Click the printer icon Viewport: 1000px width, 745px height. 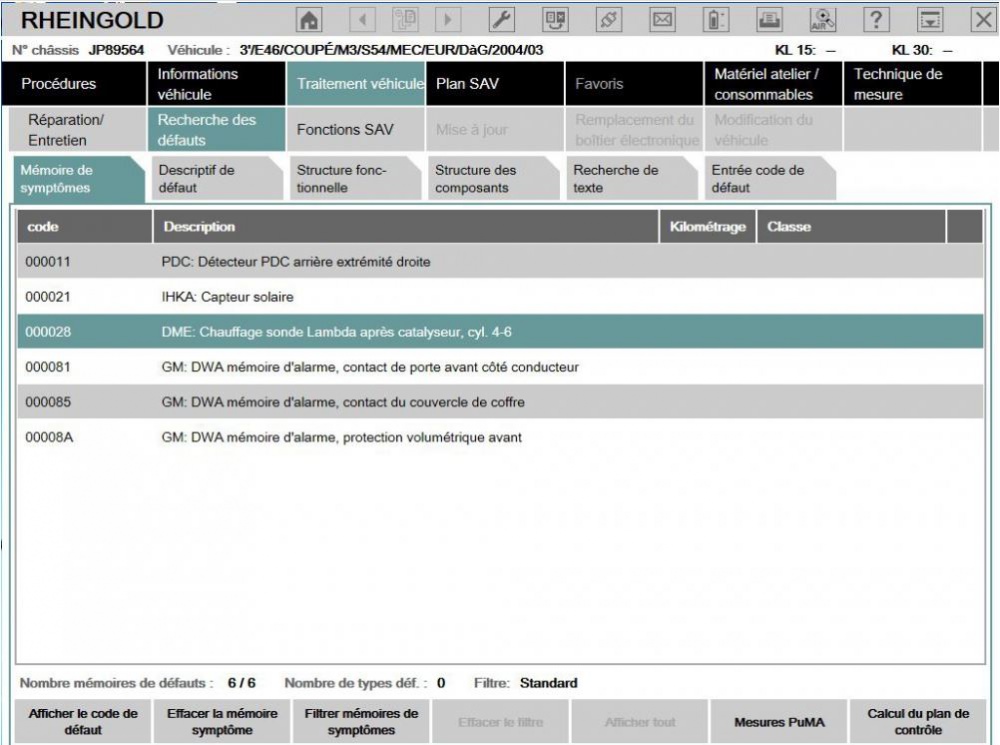click(x=770, y=20)
